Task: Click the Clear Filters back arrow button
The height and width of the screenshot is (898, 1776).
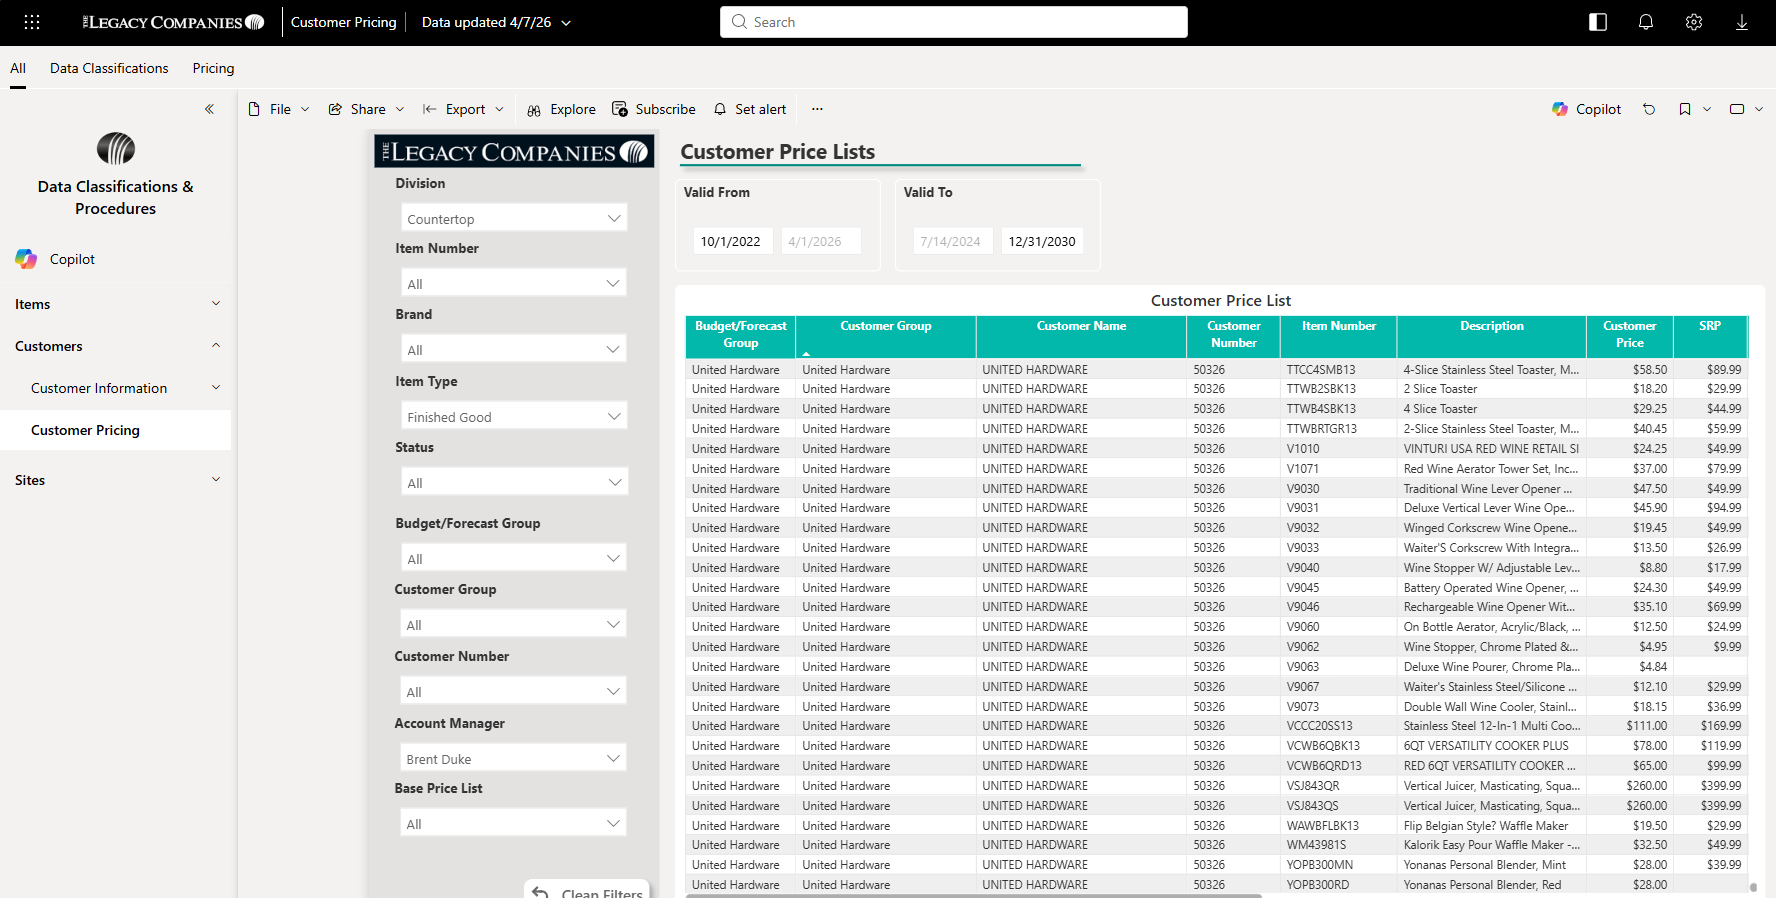Action: pos(587,889)
